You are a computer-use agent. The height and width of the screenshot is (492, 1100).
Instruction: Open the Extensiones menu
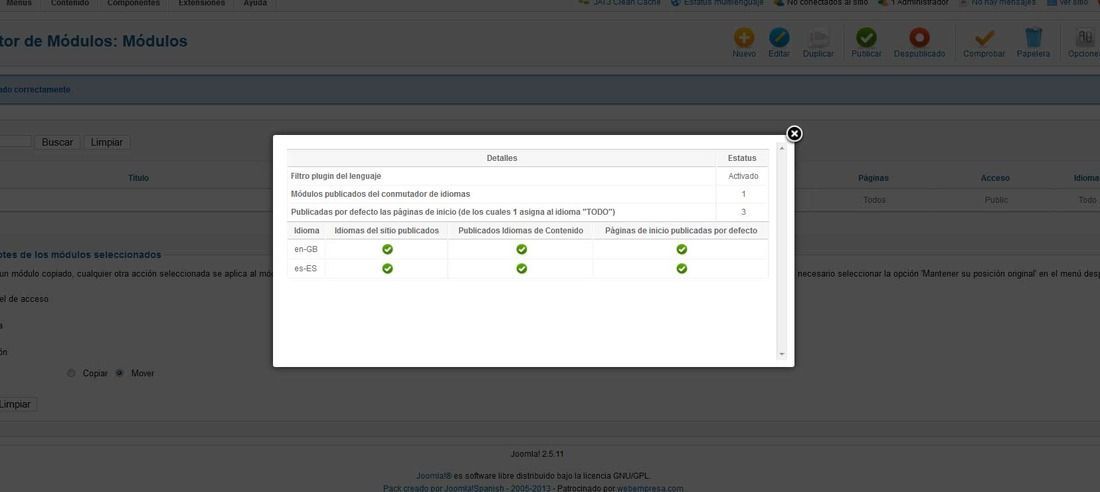pos(201,4)
